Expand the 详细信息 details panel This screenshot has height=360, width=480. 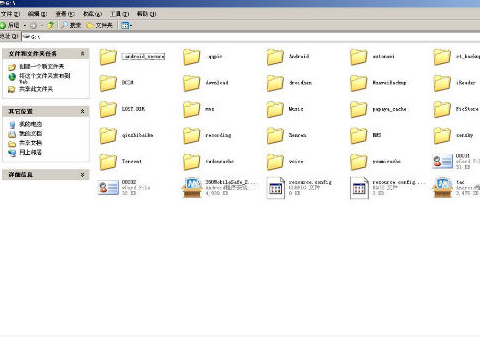pyautogui.click(x=82, y=174)
